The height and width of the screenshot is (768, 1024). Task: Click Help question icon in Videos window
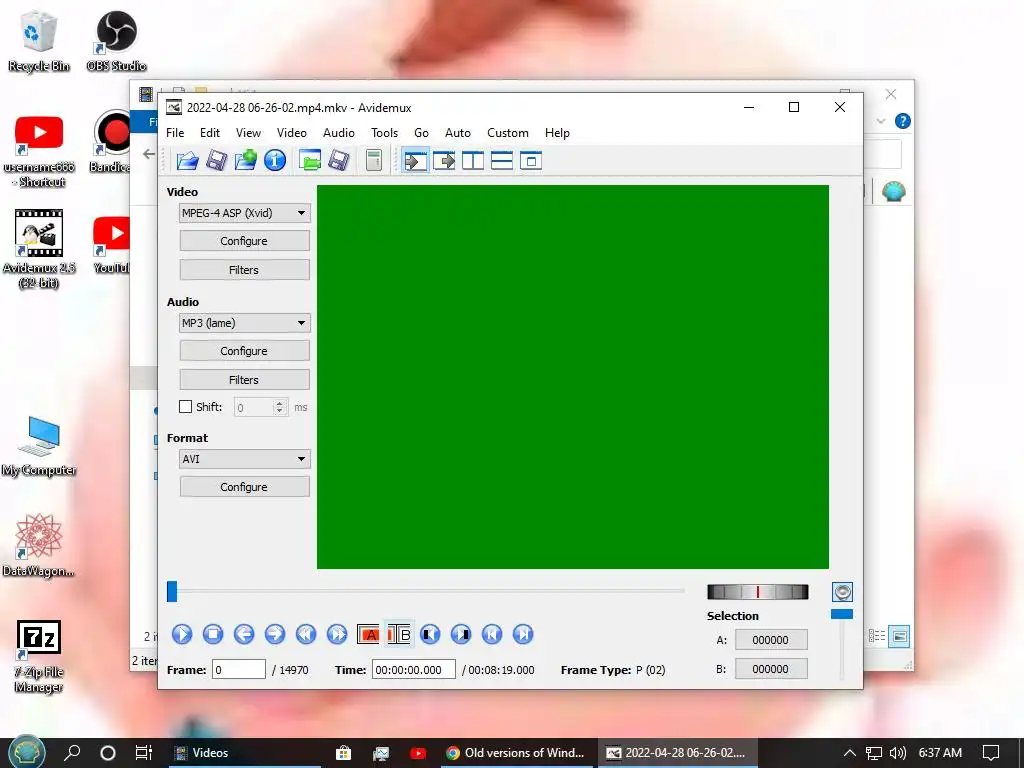pyautogui.click(x=903, y=121)
